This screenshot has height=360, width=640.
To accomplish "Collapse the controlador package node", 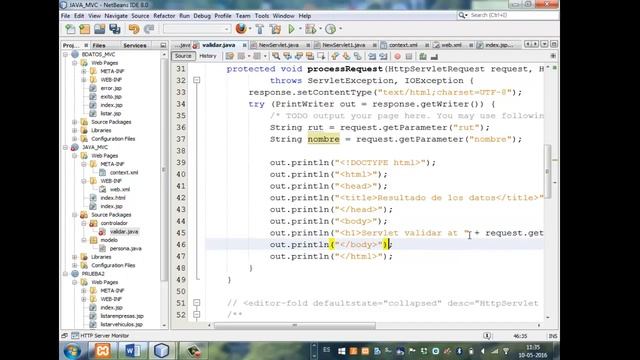I will click(84, 223).
